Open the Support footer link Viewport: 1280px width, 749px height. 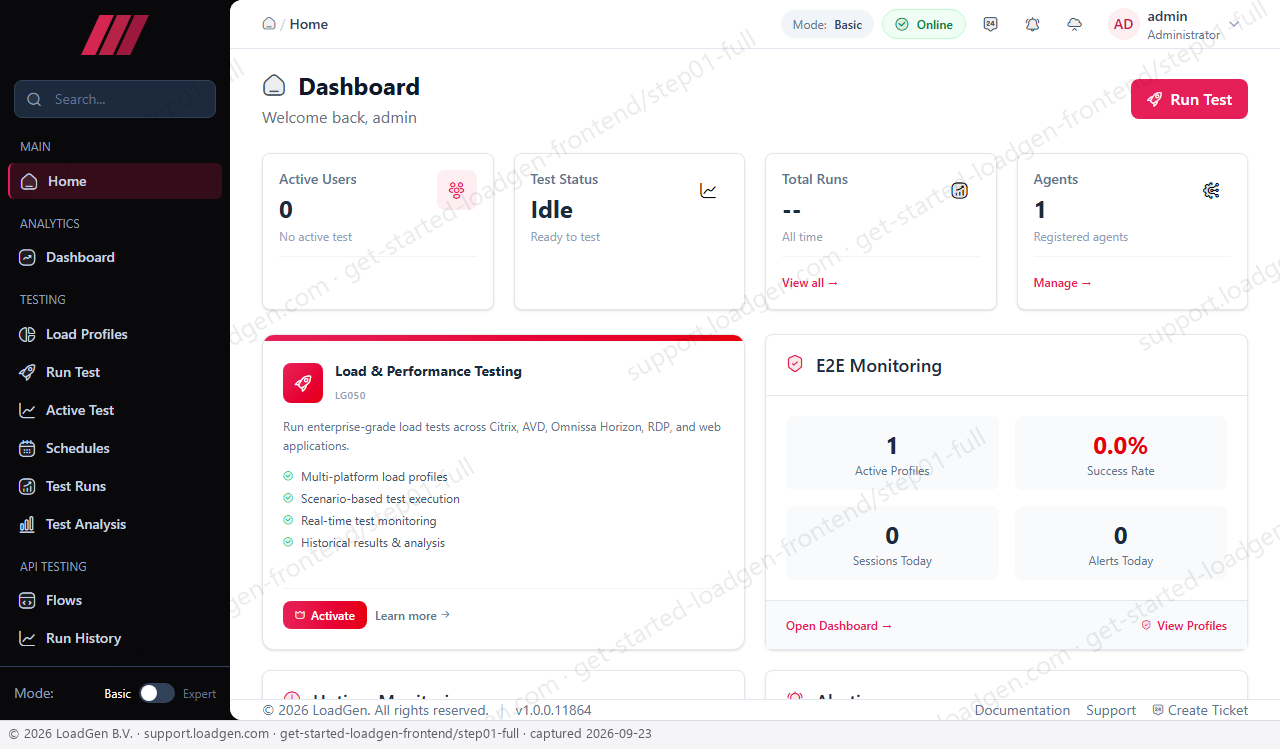[1111, 710]
